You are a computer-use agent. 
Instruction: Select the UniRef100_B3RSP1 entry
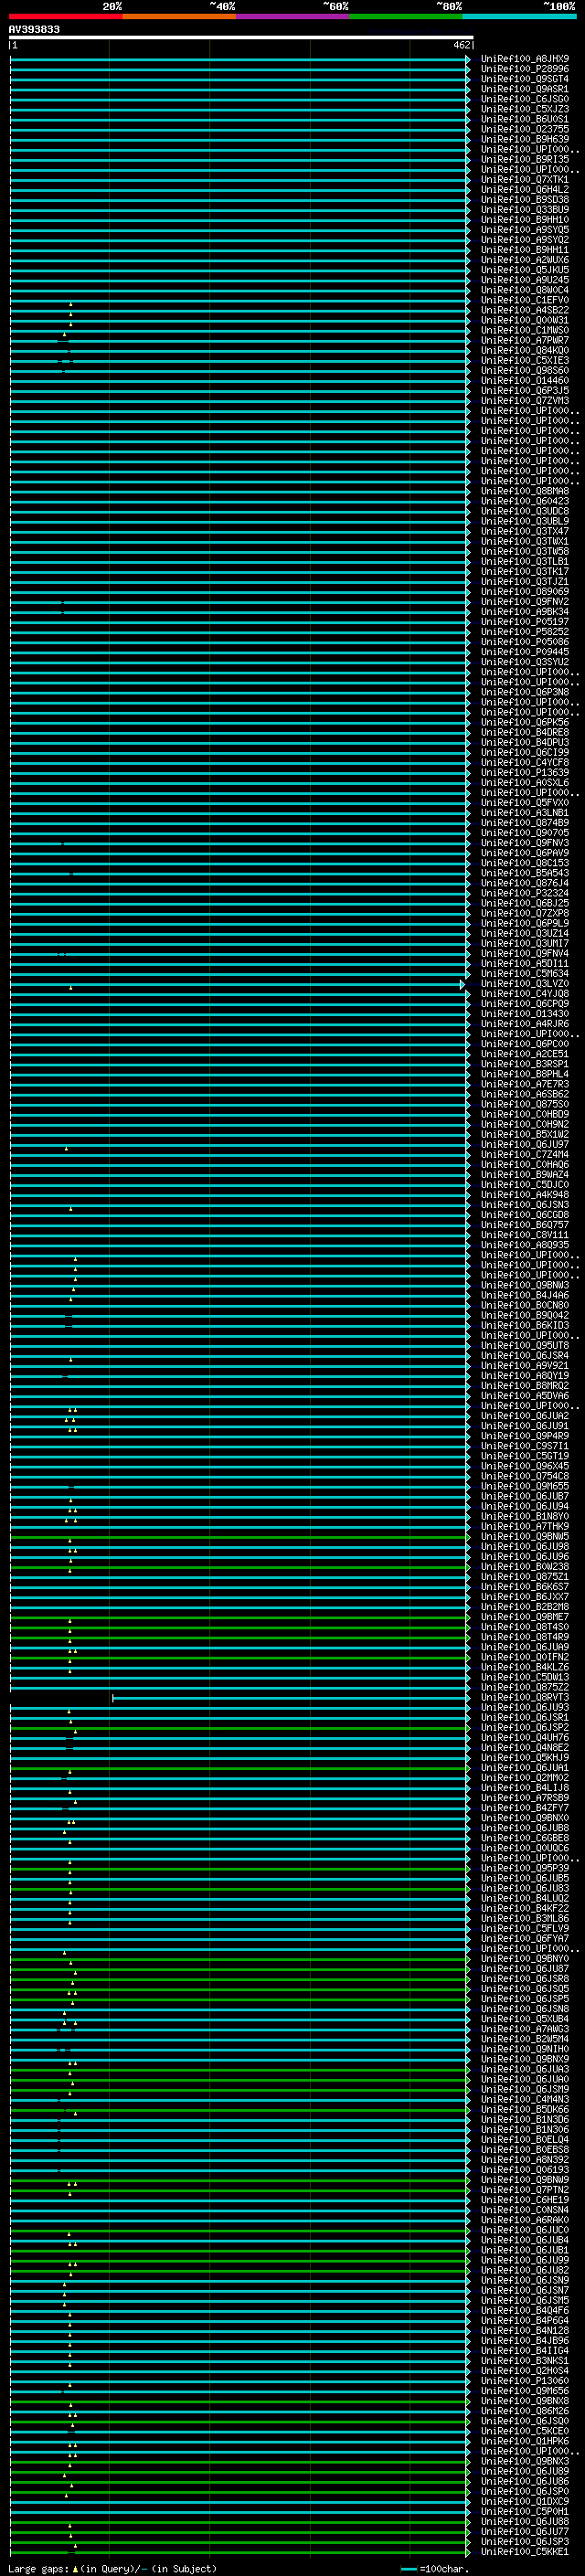[x=525, y=1064]
